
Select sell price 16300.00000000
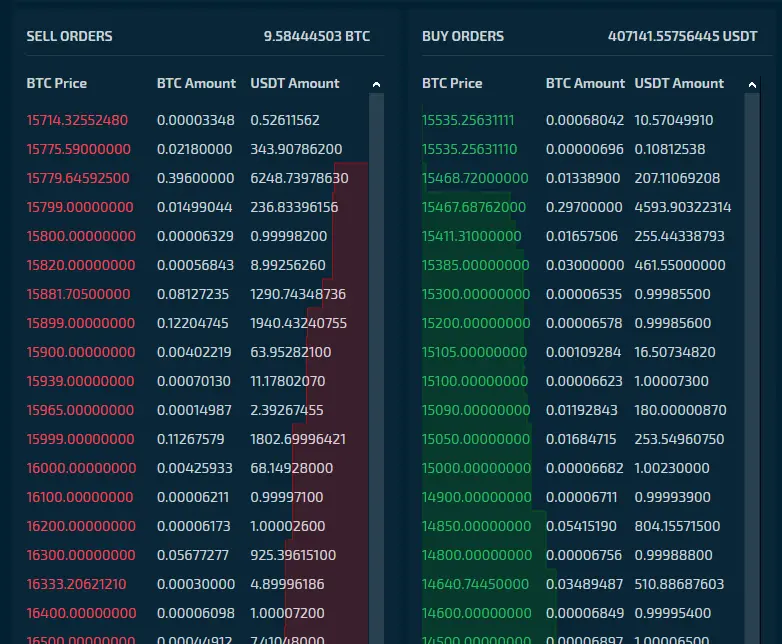tap(81, 555)
